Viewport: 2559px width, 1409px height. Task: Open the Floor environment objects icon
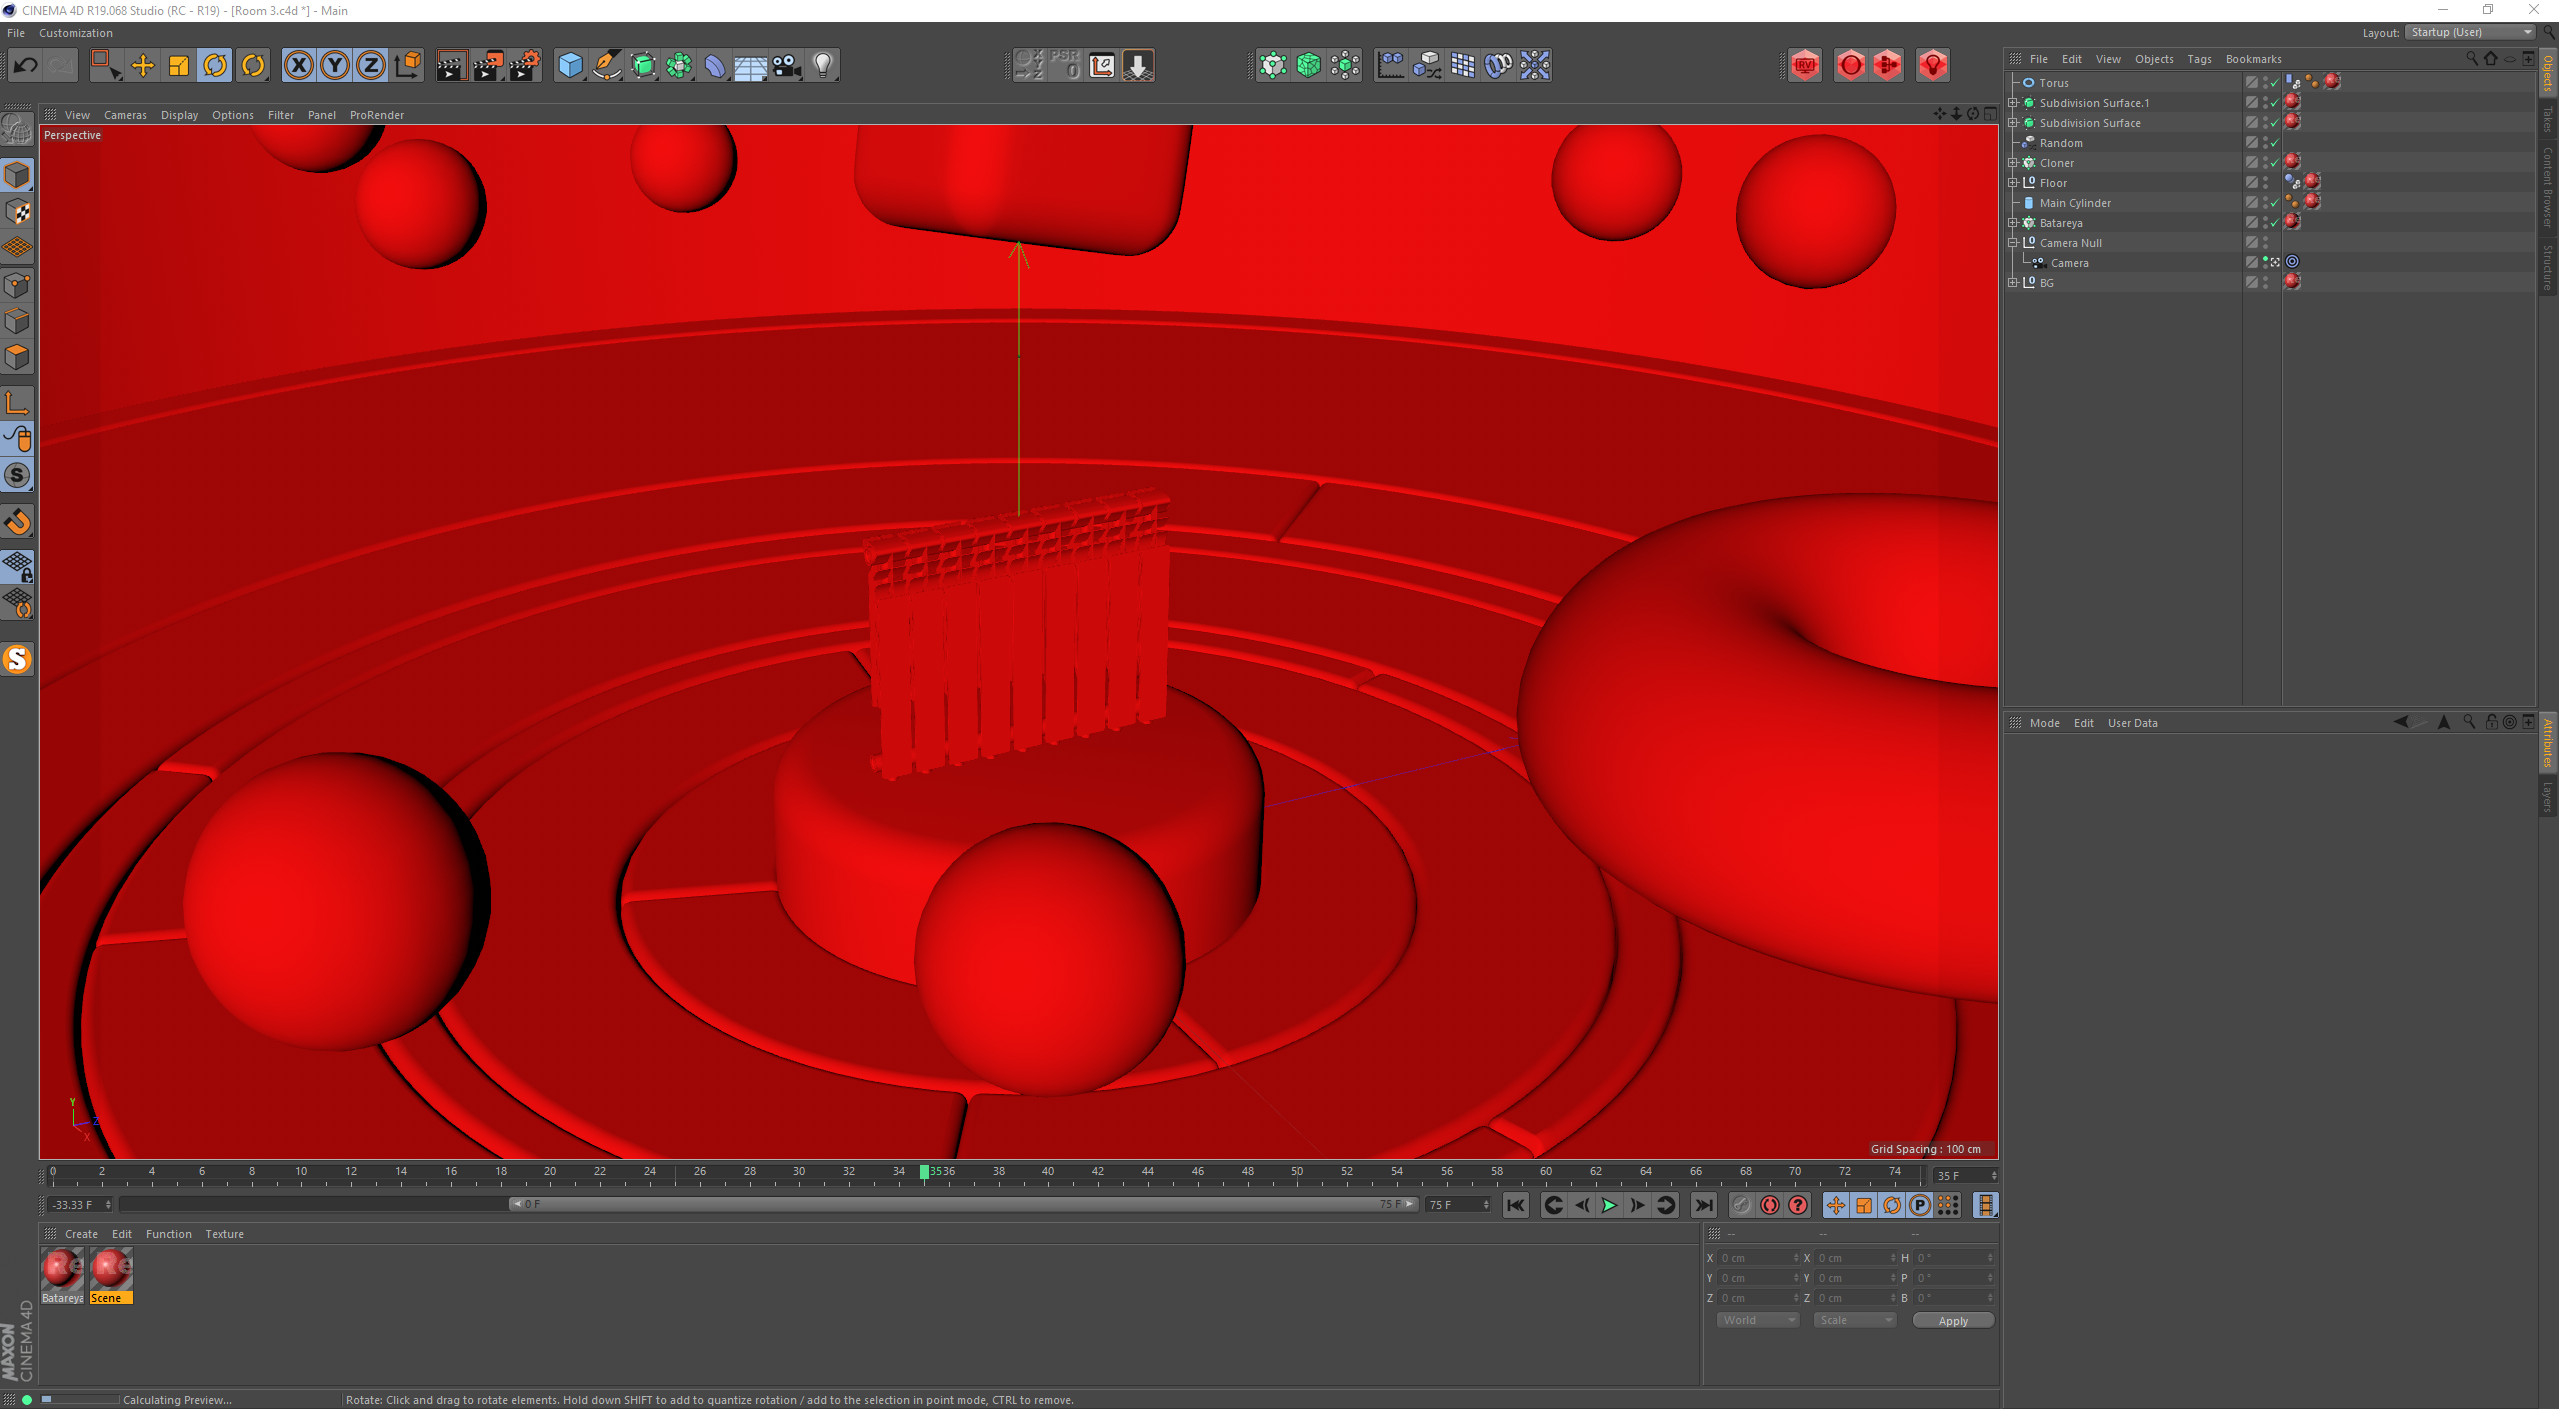(x=751, y=66)
